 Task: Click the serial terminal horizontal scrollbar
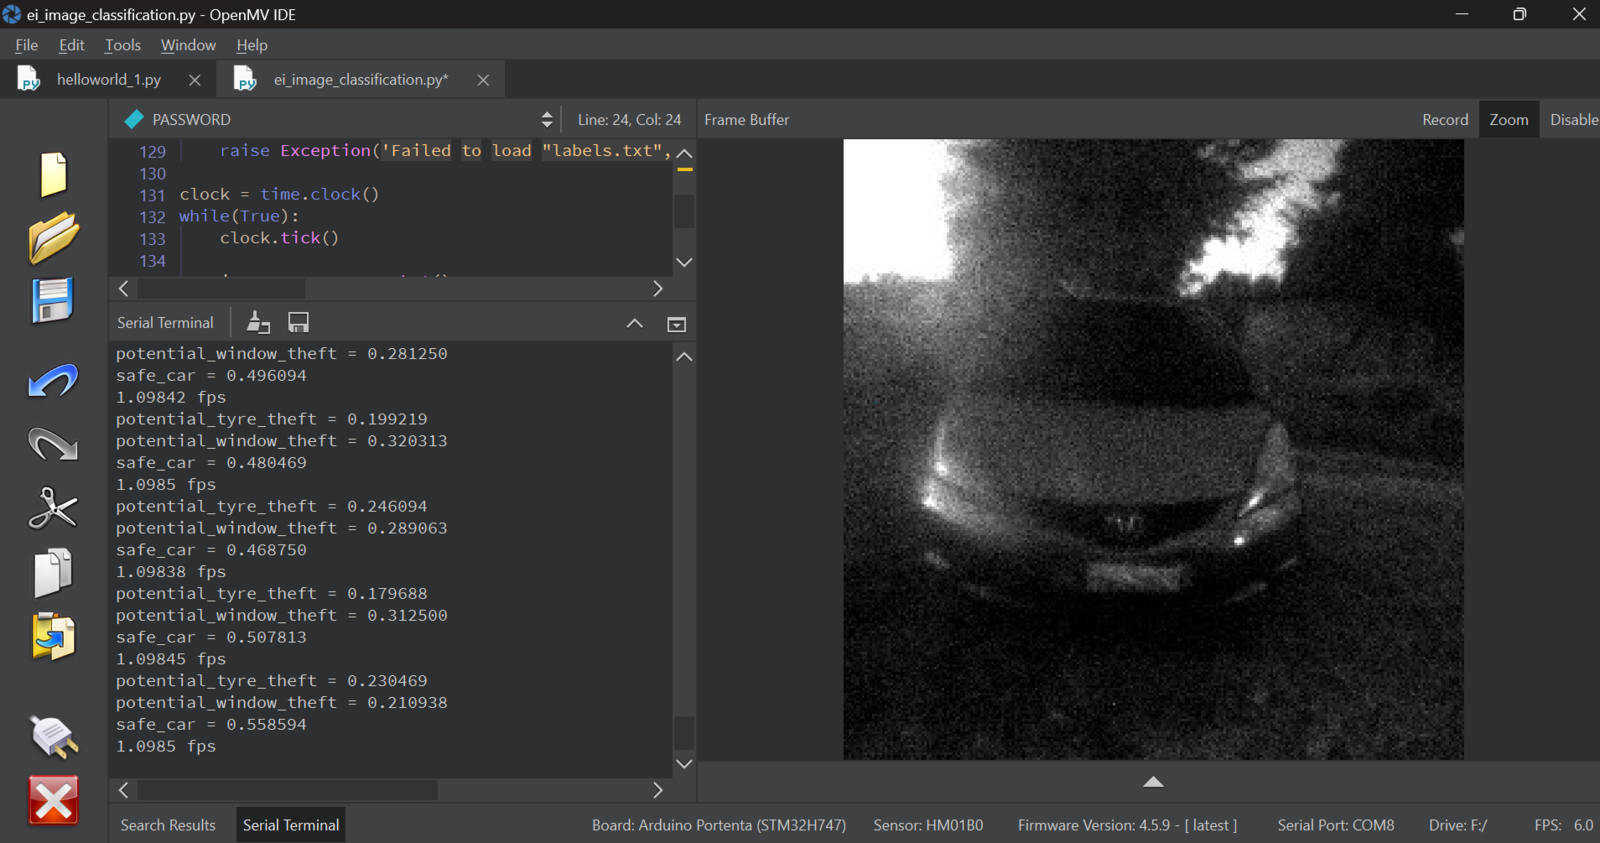coord(288,790)
